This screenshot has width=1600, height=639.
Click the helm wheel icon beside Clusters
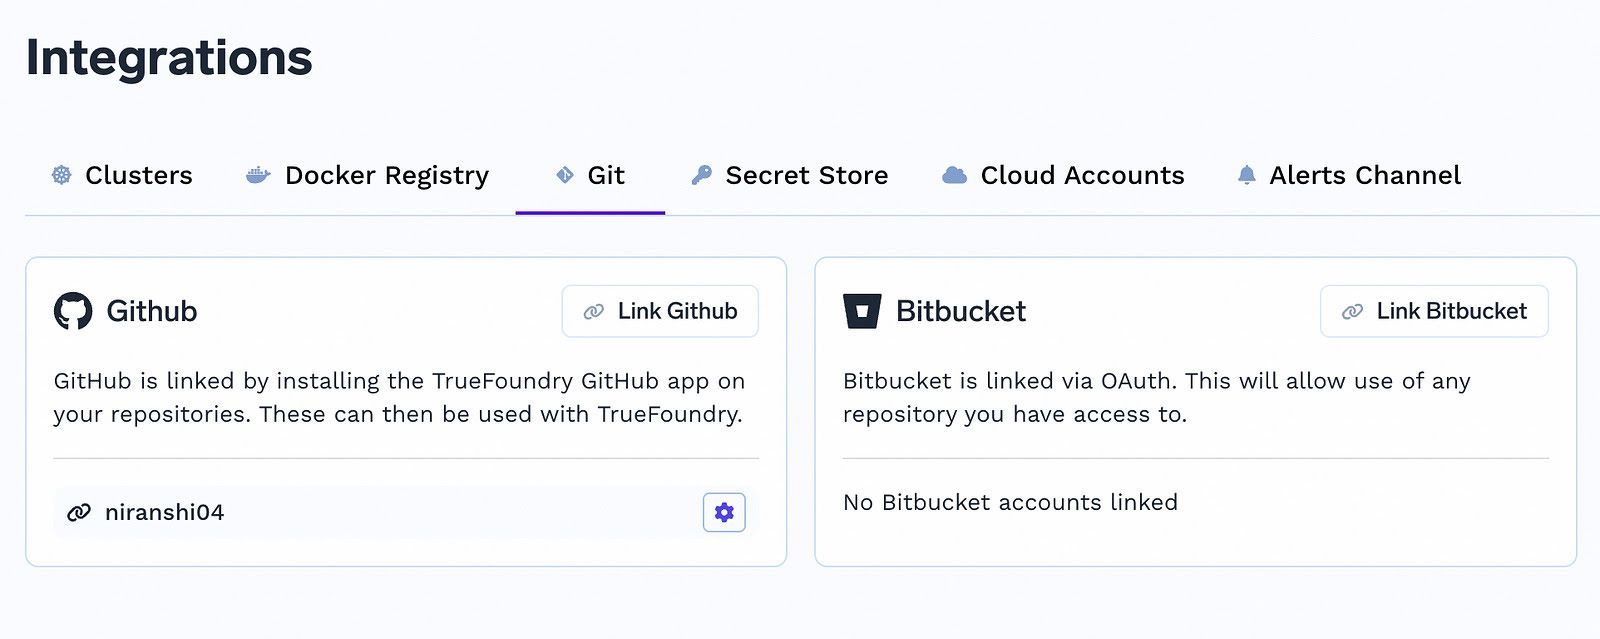(x=62, y=175)
